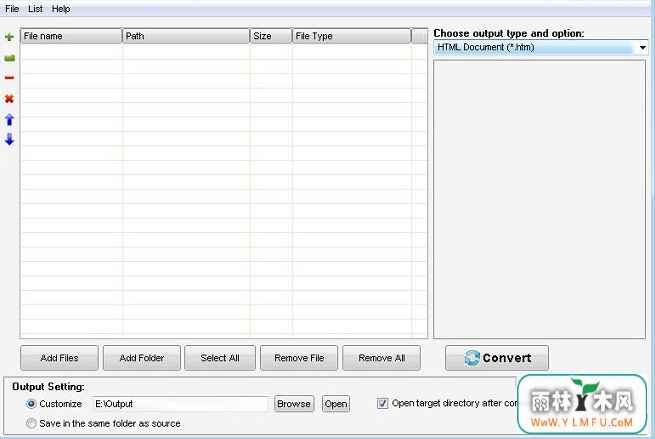Sort by the Size column header

click(x=271, y=36)
